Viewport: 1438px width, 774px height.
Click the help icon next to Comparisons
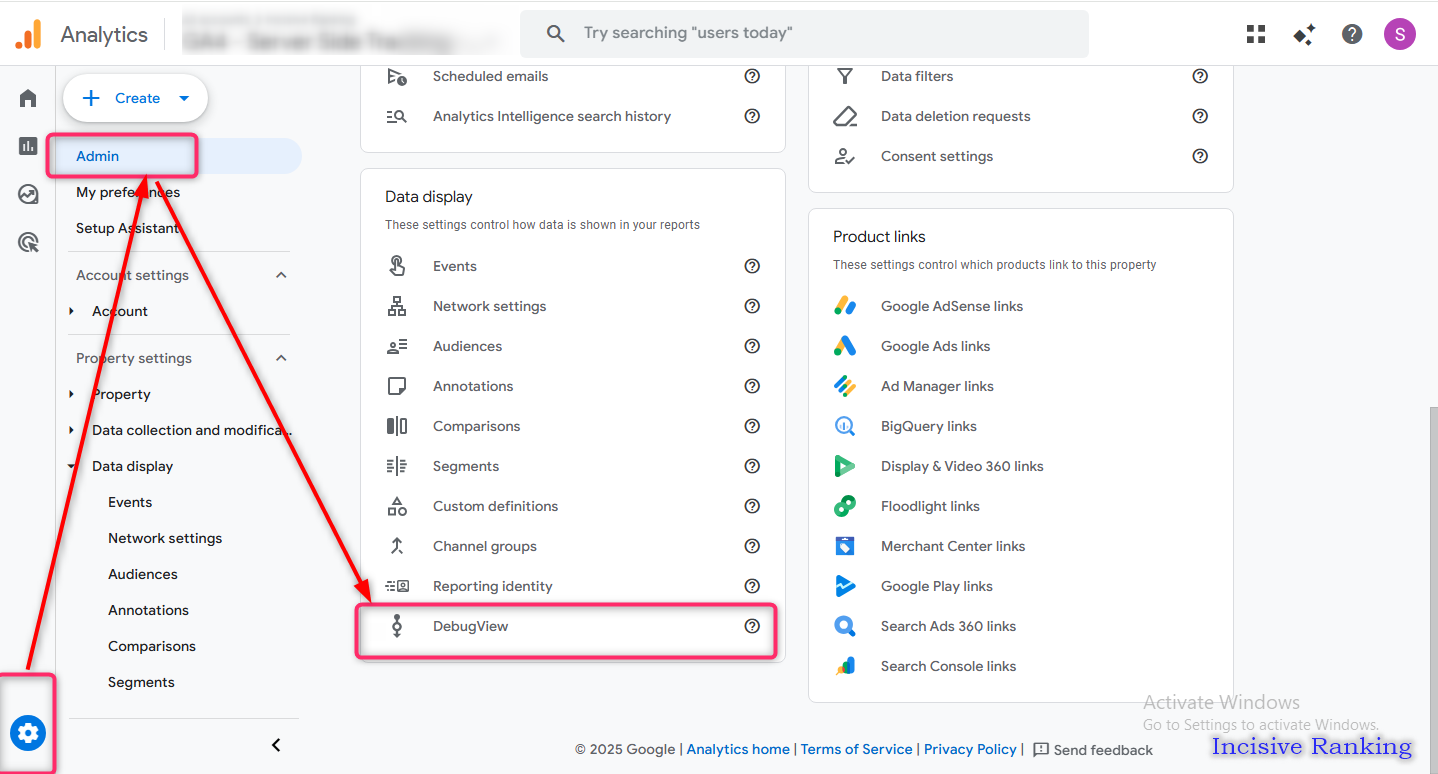pos(752,426)
